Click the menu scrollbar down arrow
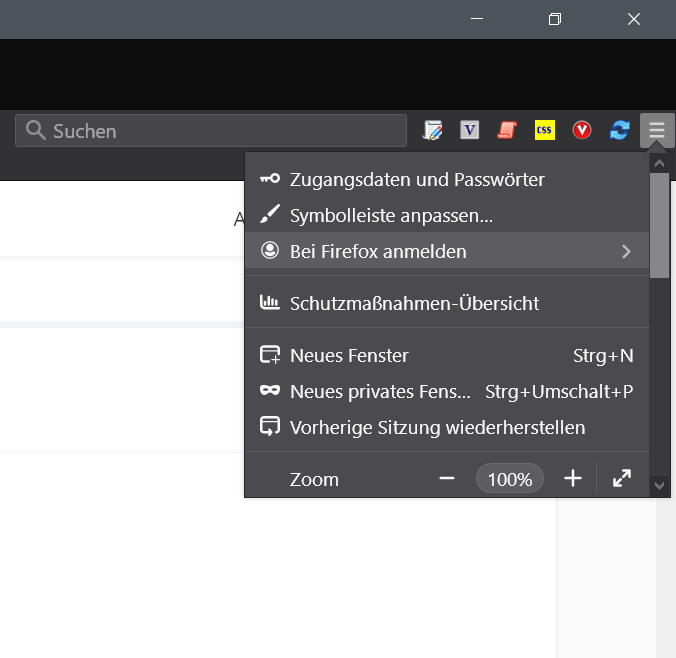676x658 pixels. 659,485
